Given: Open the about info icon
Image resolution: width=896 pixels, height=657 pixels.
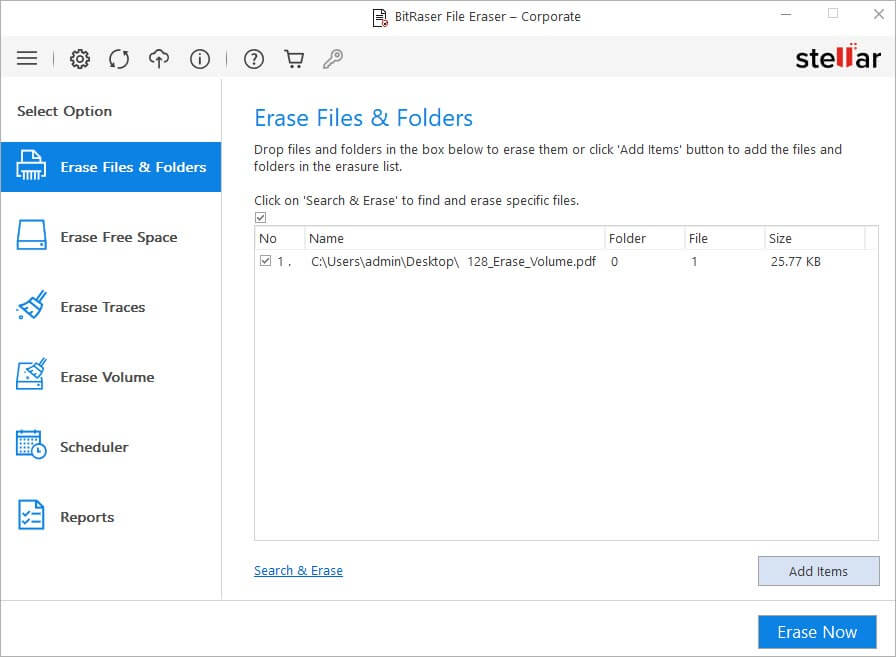Looking at the screenshot, I should tap(199, 59).
